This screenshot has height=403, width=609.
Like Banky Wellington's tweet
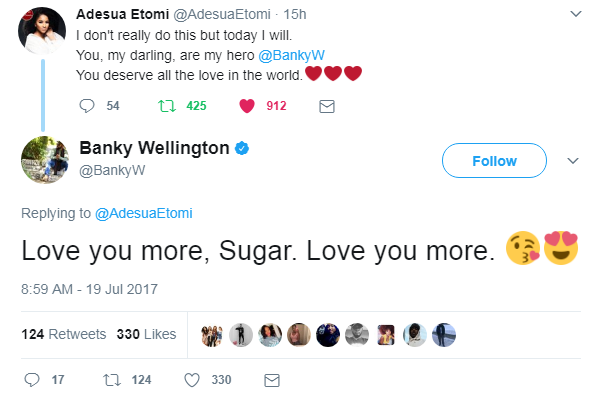click(x=194, y=380)
